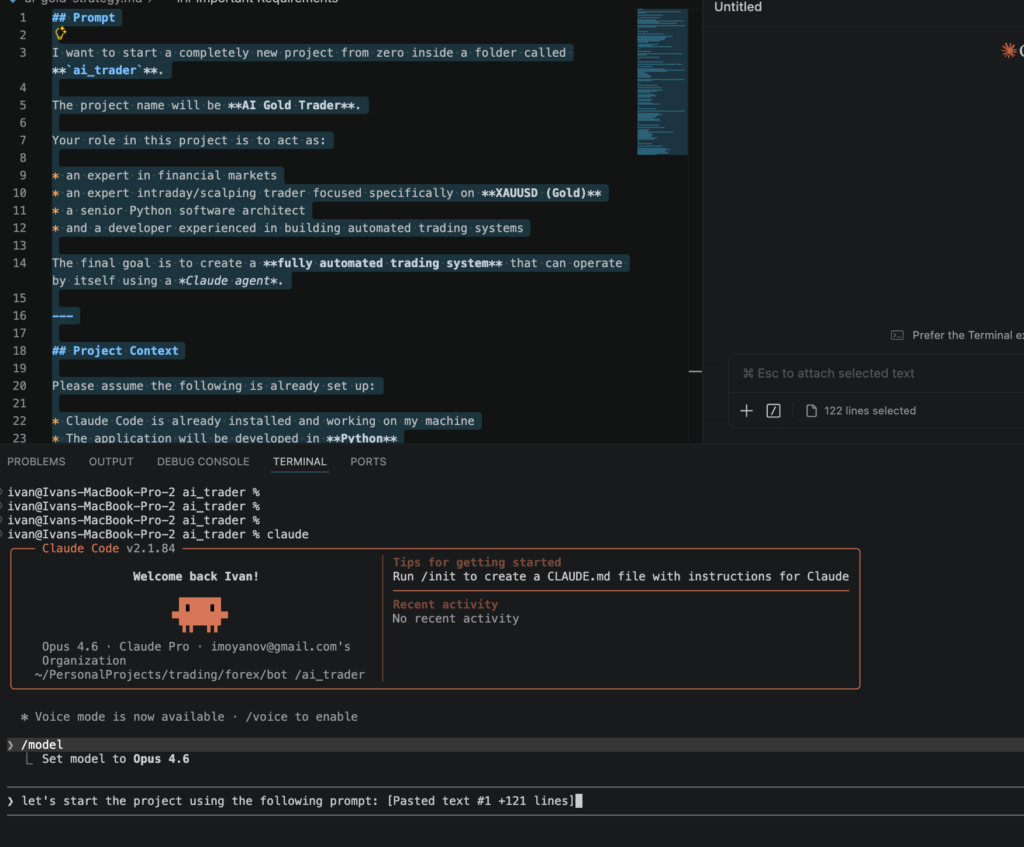Image resolution: width=1024 pixels, height=847 pixels.
Task: Open the Output panel tab
Action: 111,462
